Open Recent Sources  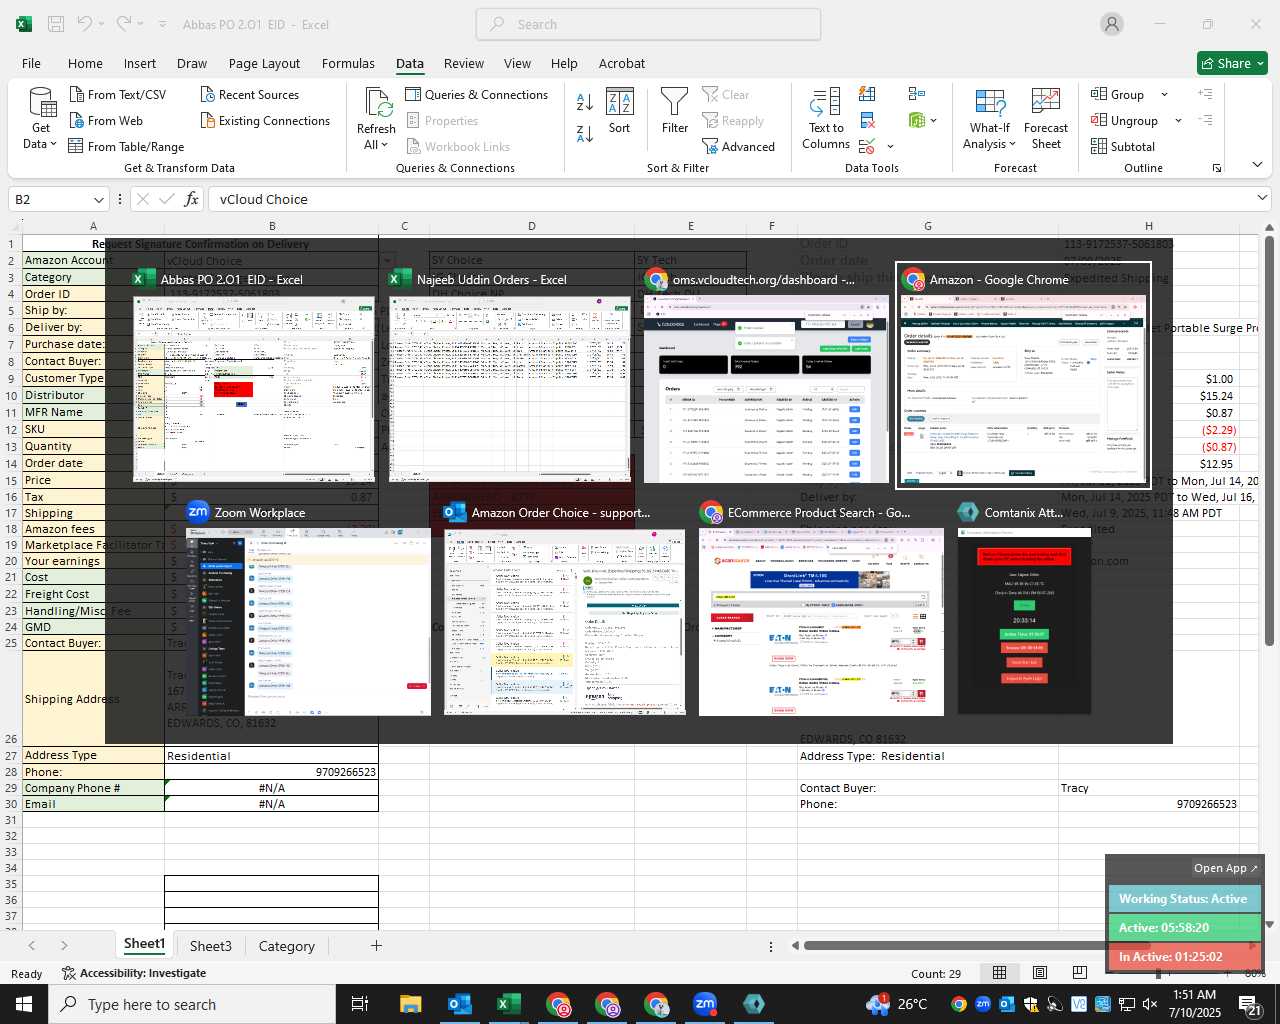click(x=250, y=94)
